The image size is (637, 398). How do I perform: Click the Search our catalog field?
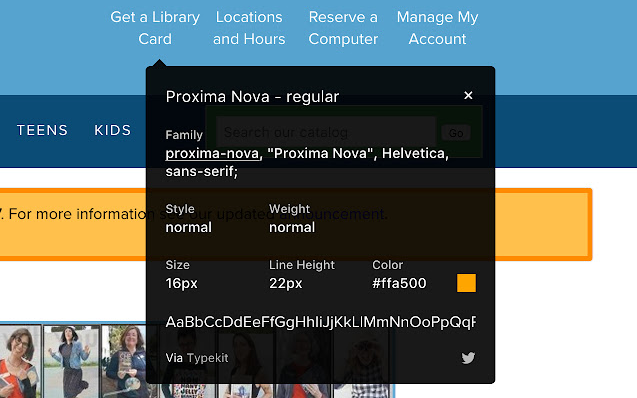pyautogui.click(x=326, y=132)
